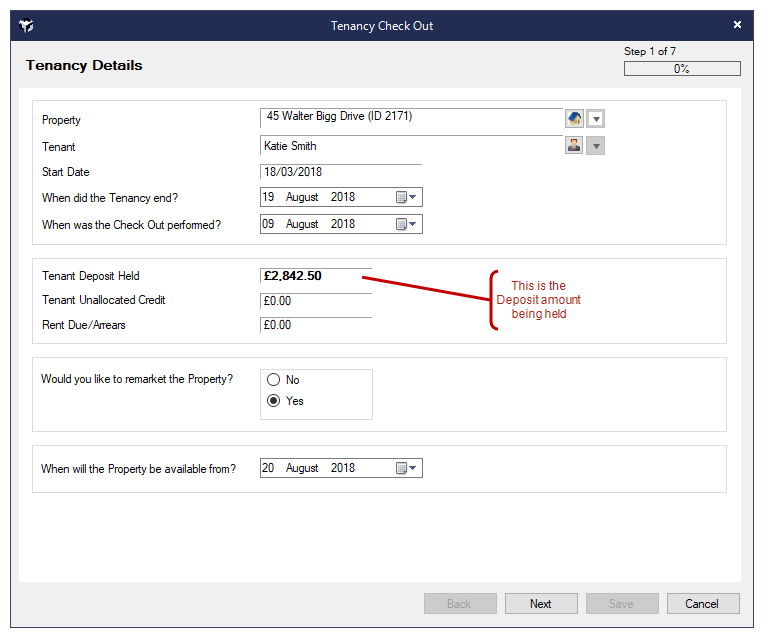Screen dimensions: 764x638
Task: Click the property house icon button
Action: pos(574,119)
